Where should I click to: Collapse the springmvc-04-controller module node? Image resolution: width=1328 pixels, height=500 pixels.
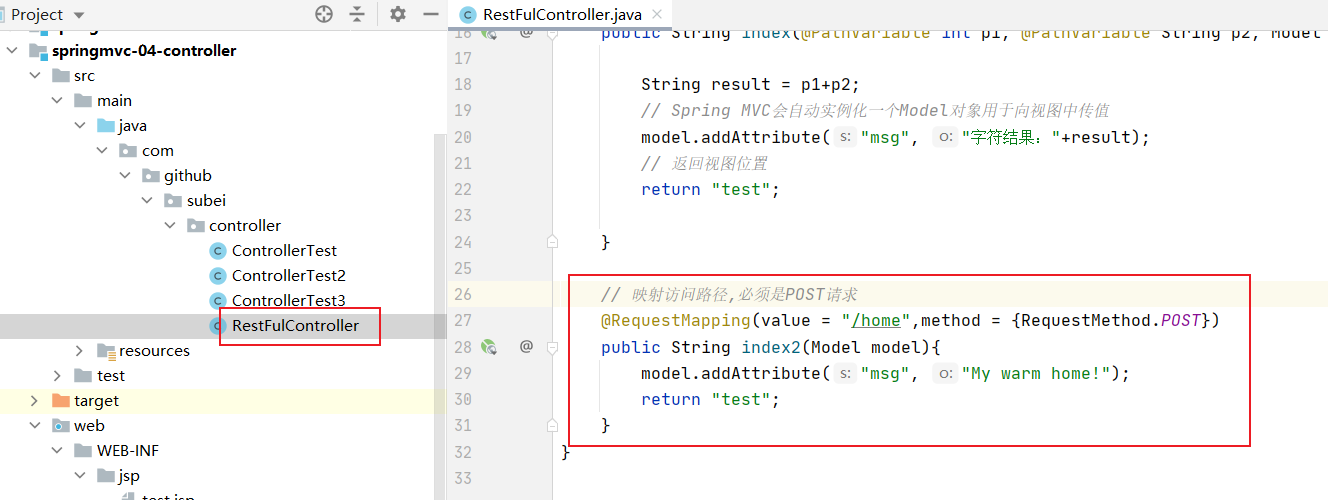pyautogui.click(x=12, y=51)
